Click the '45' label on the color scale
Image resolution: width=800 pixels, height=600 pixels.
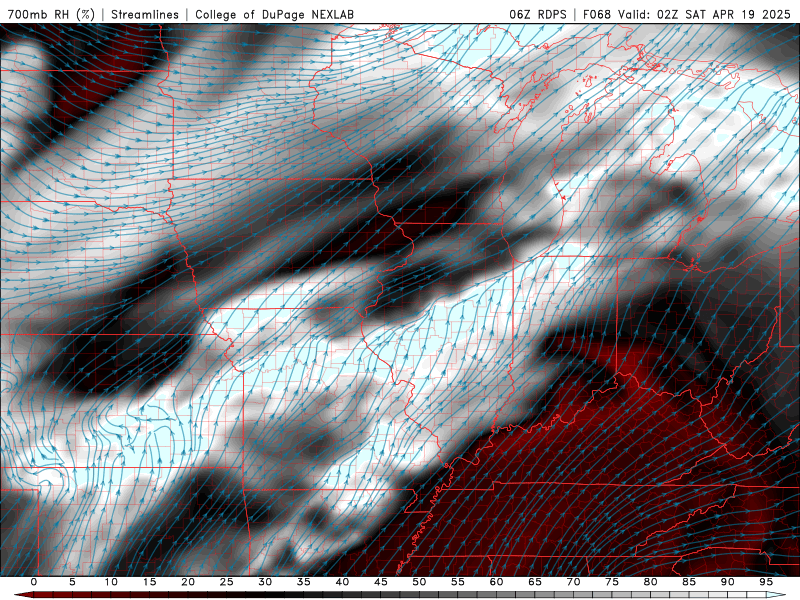coord(381,582)
